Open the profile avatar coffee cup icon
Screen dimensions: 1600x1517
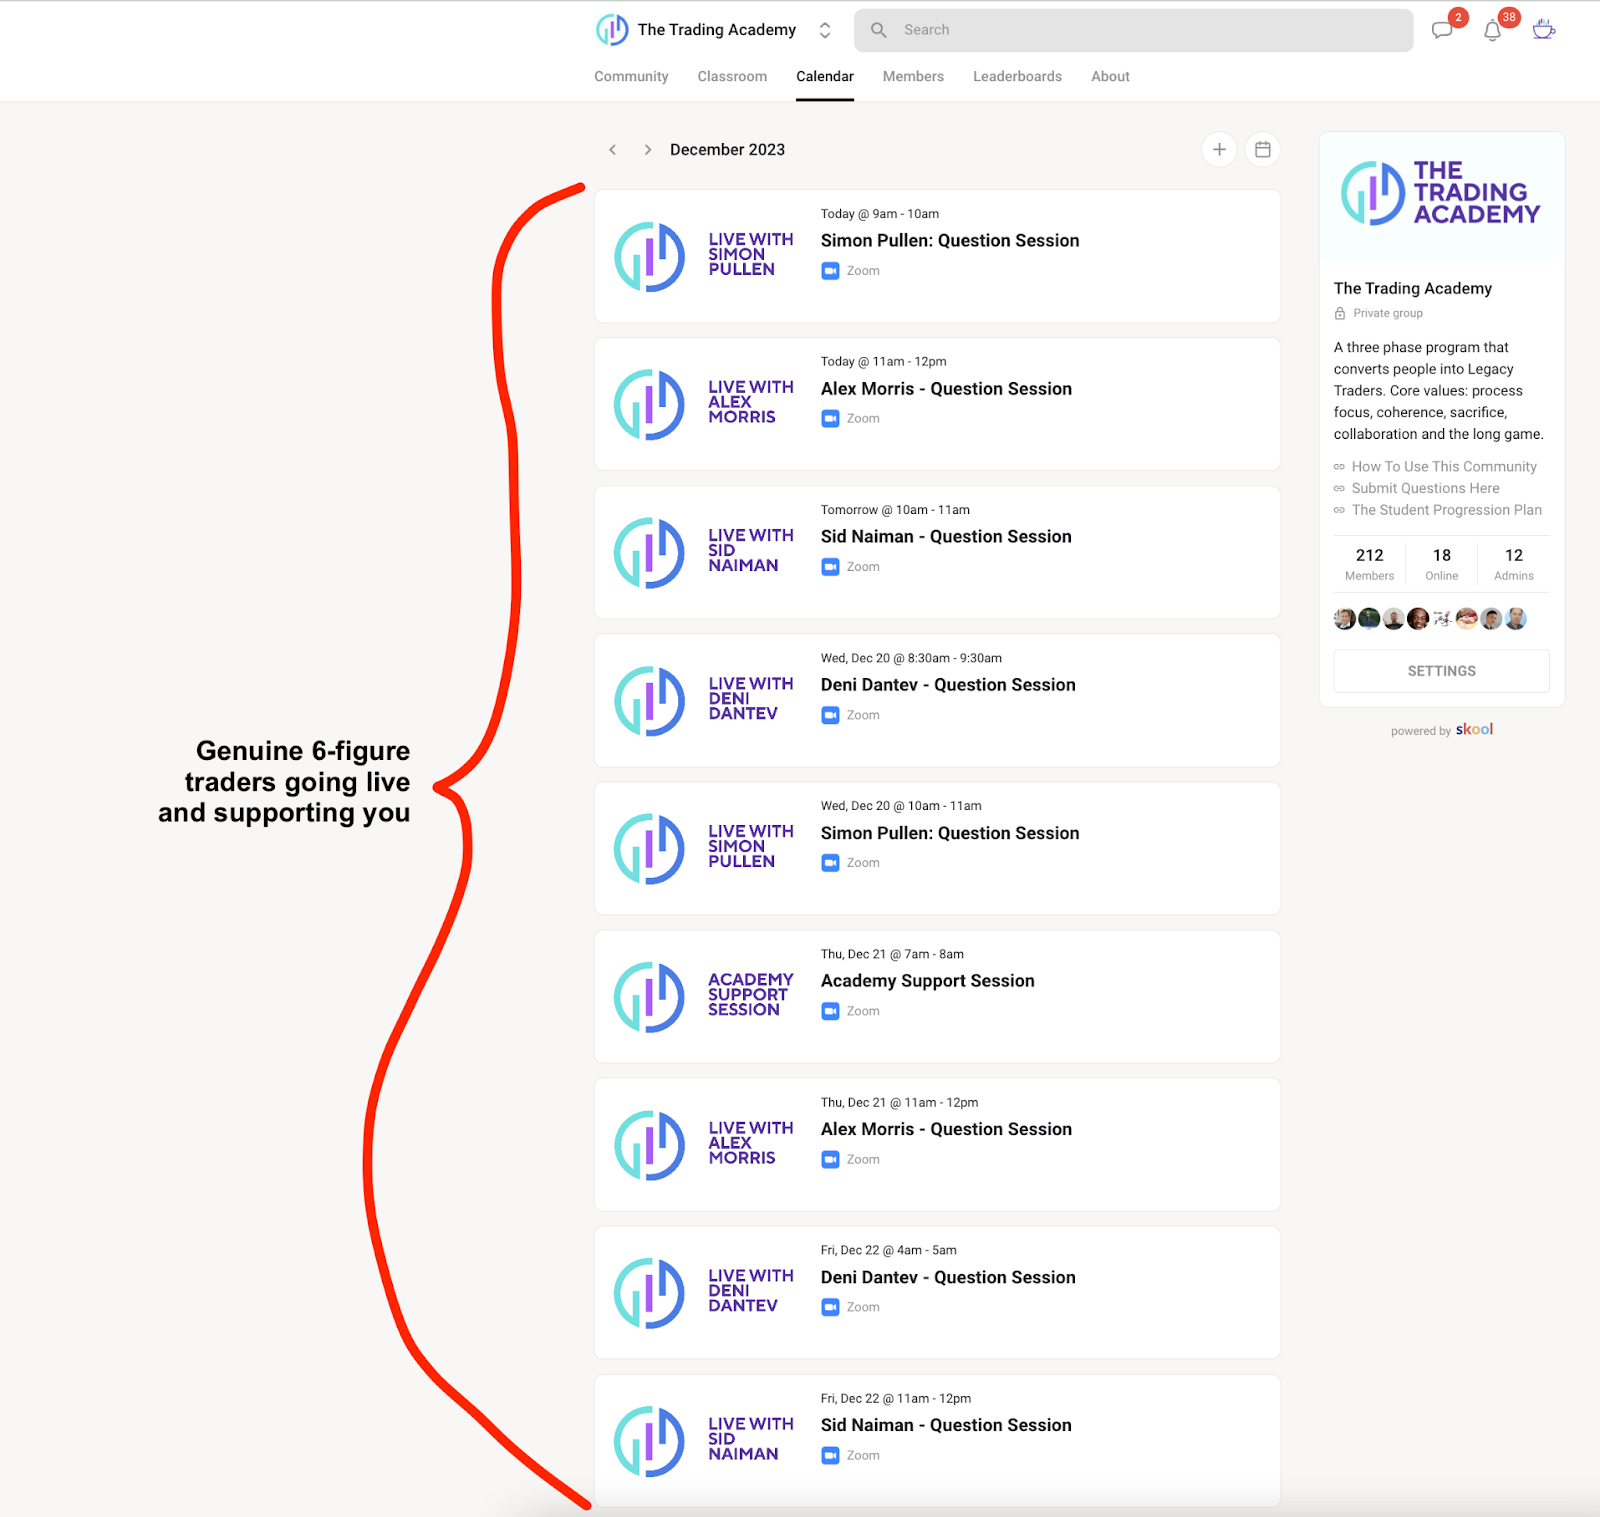1544,29
